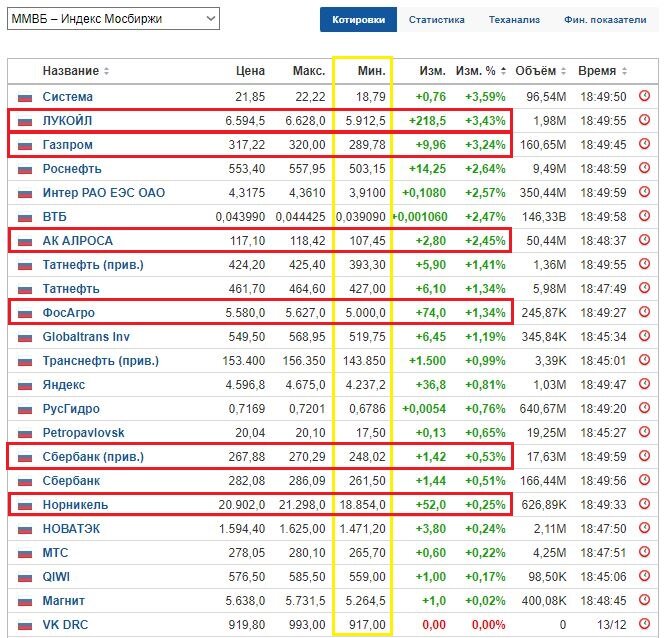Click the Russian flag icon beside QIWI
The image size is (665, 638).
coord(25,577)
